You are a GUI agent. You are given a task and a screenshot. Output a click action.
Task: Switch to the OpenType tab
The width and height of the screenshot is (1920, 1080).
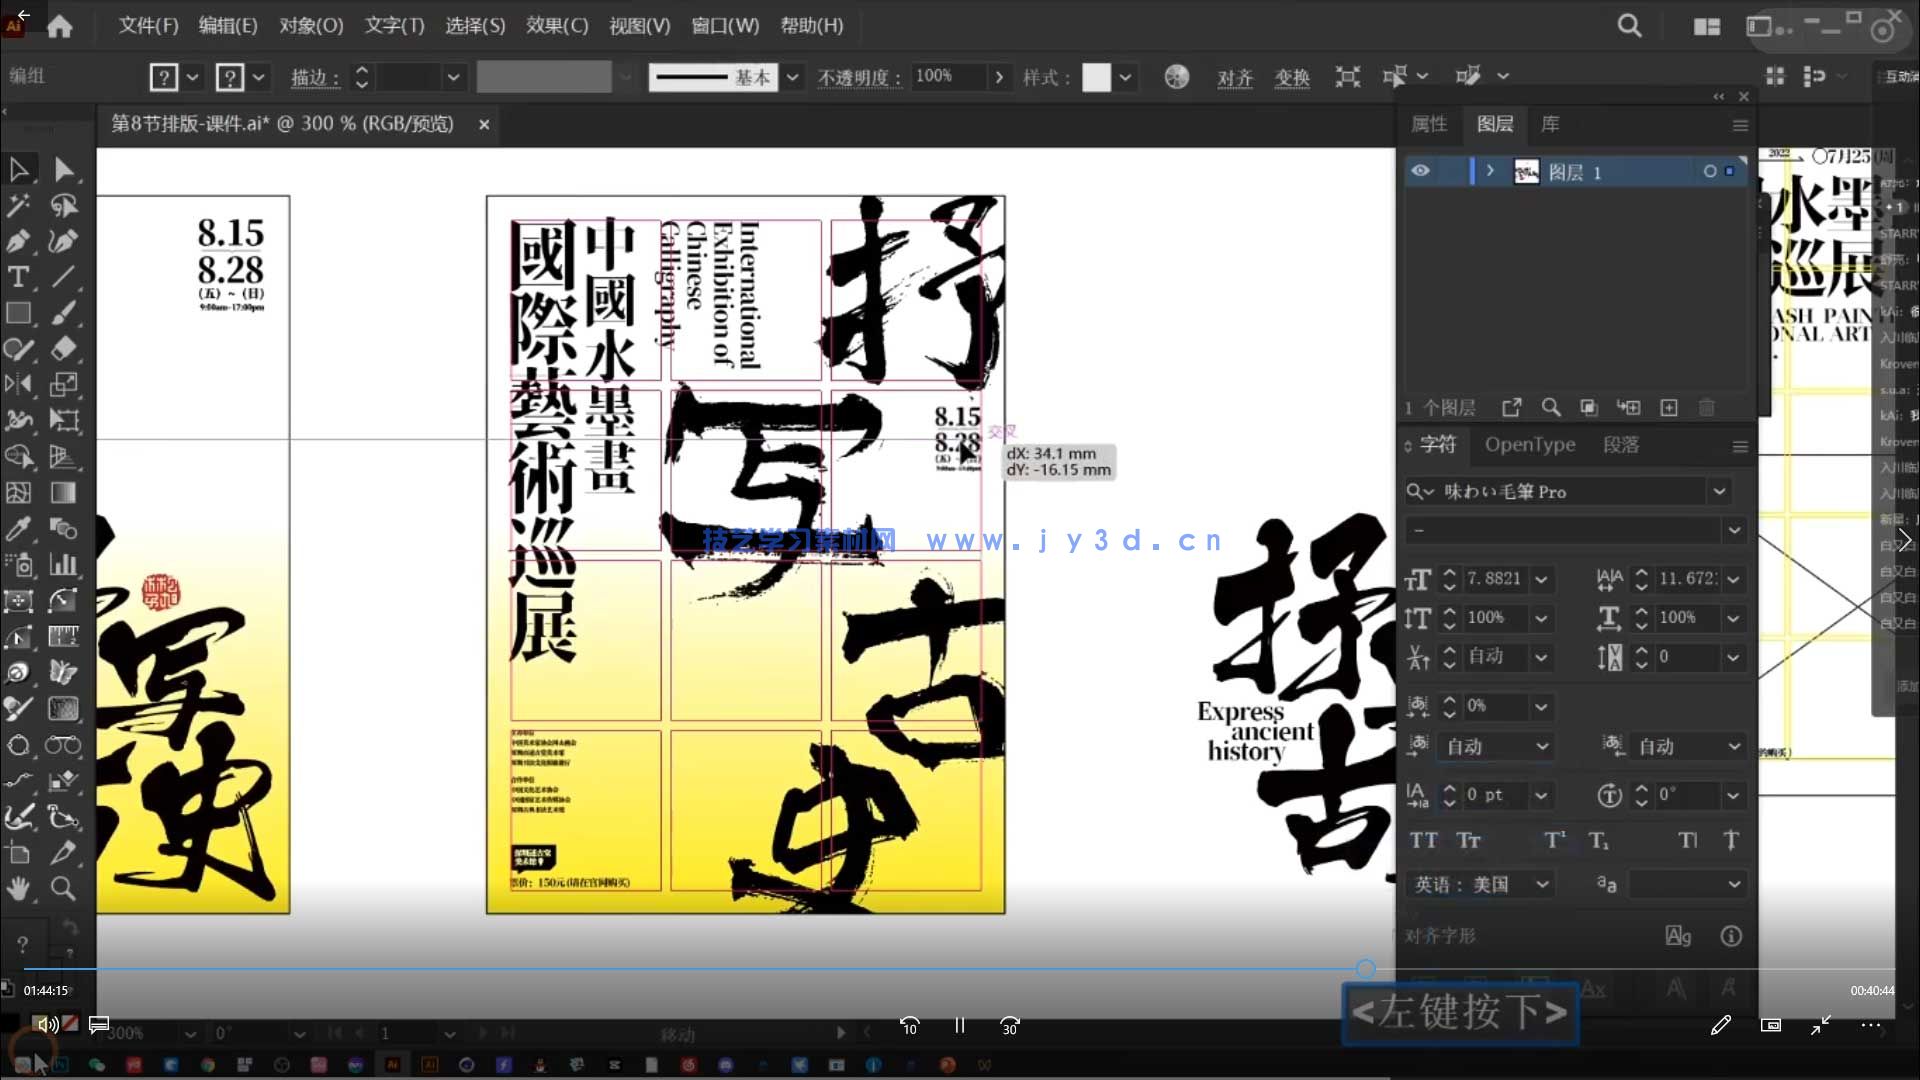[1530, 445]
